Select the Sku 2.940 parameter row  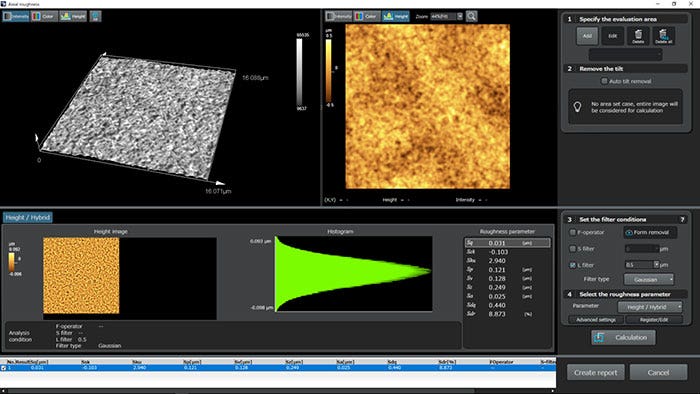507,261
